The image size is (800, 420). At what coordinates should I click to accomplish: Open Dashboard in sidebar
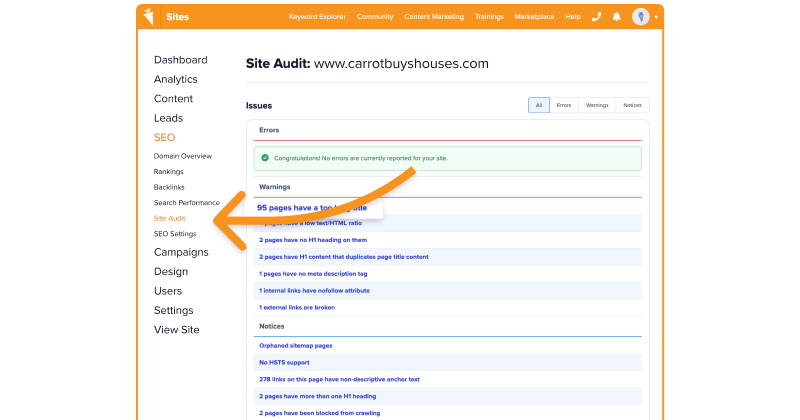(181, 60)
